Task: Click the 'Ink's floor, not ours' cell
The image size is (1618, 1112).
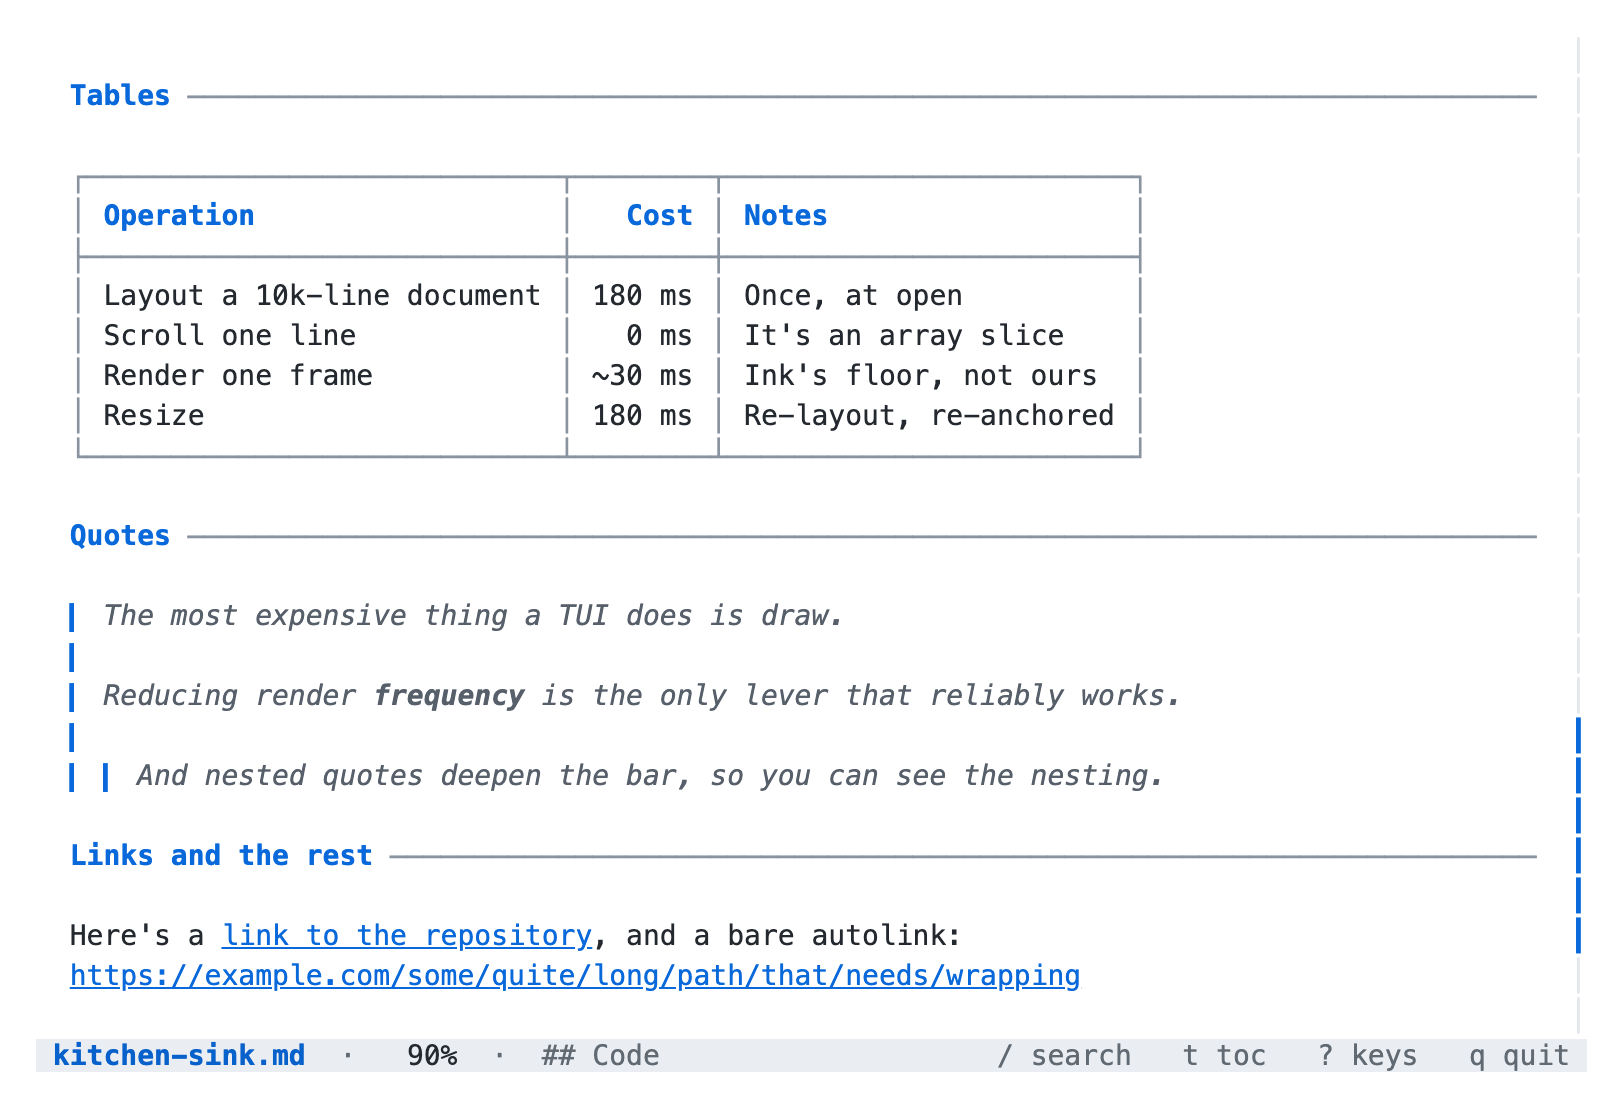Action: tap(920, 376)
